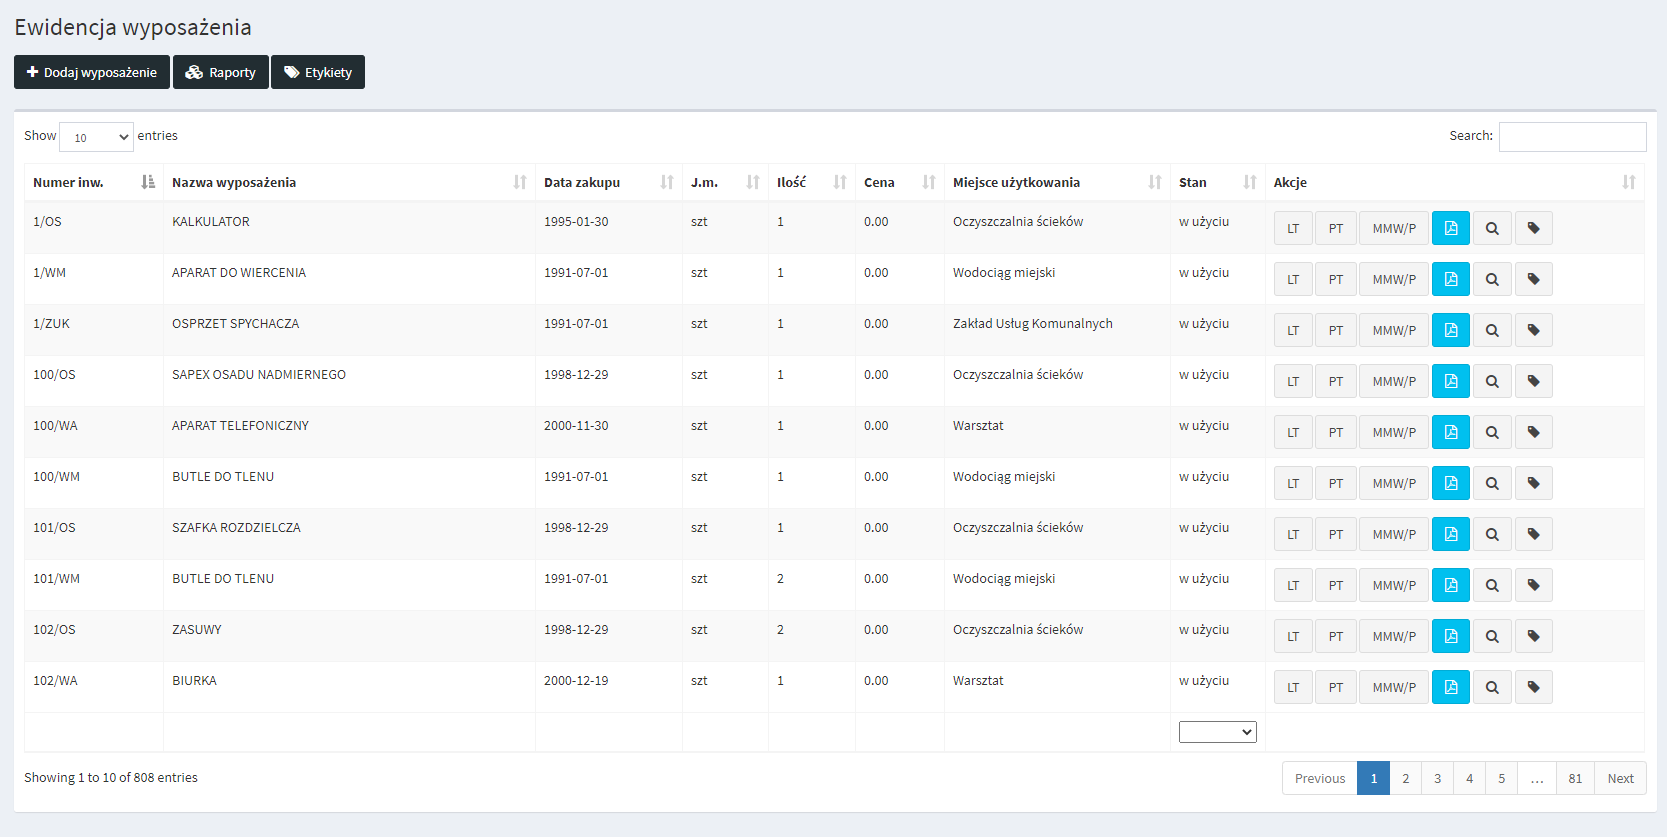Open Raporty section
The width and height of the screenshot is (1667, 837).
tap(221, 72)
